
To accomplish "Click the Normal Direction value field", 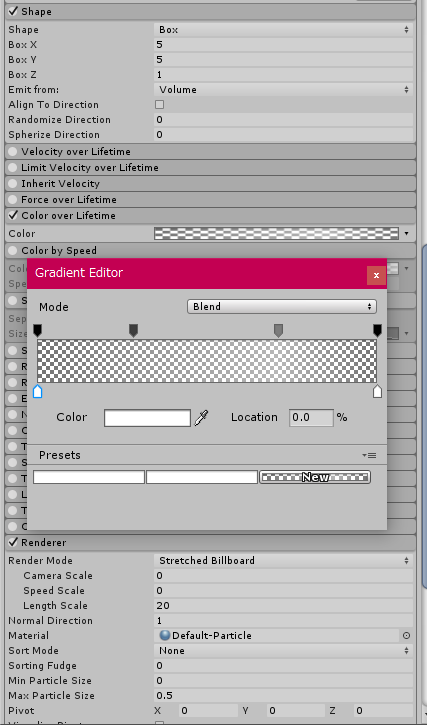I will [283, 621].
